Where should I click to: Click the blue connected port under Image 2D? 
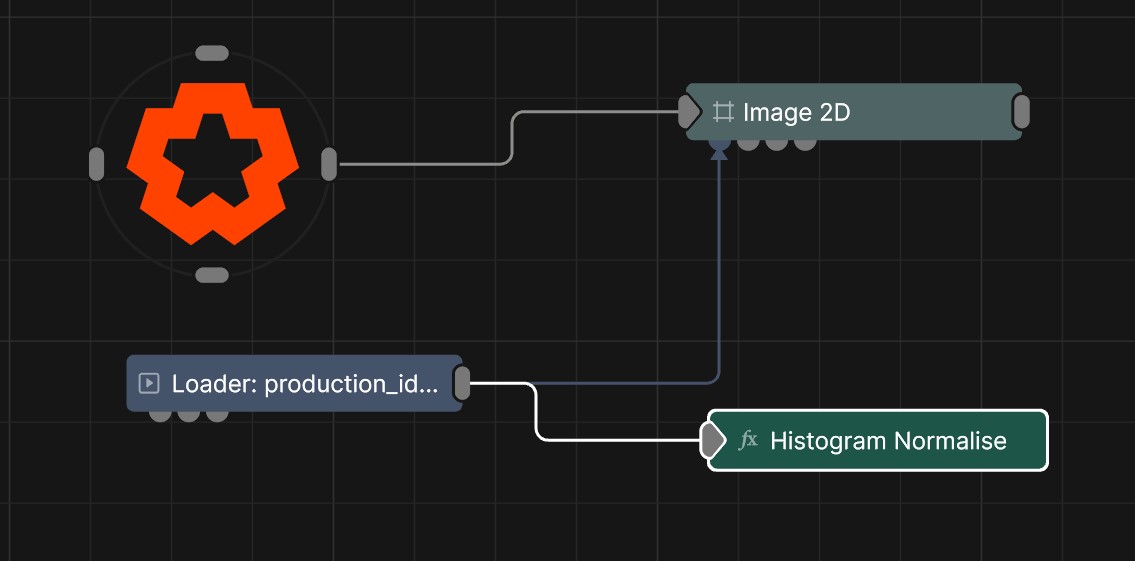tap(719, 144)
